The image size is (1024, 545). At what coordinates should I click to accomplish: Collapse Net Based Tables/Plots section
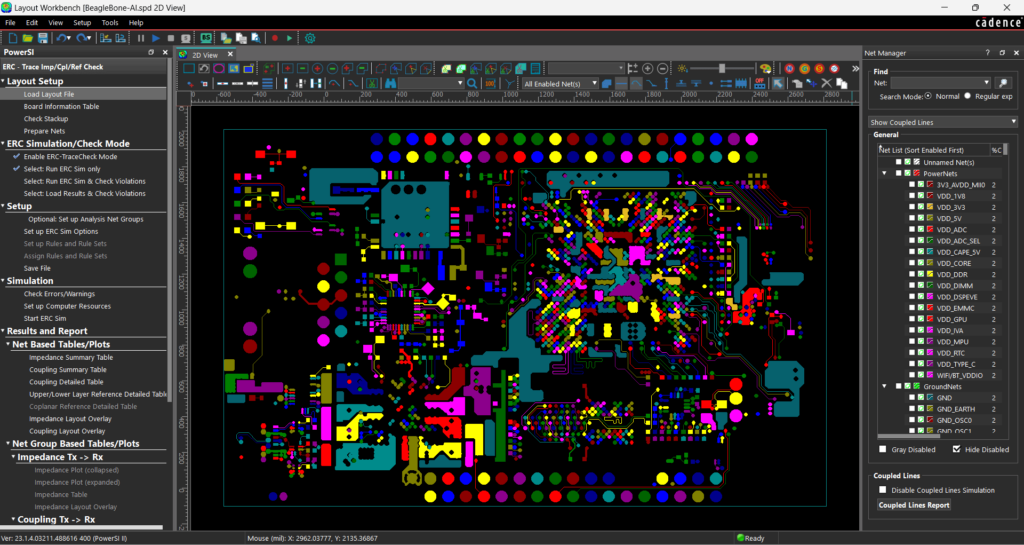coord(8,345)
